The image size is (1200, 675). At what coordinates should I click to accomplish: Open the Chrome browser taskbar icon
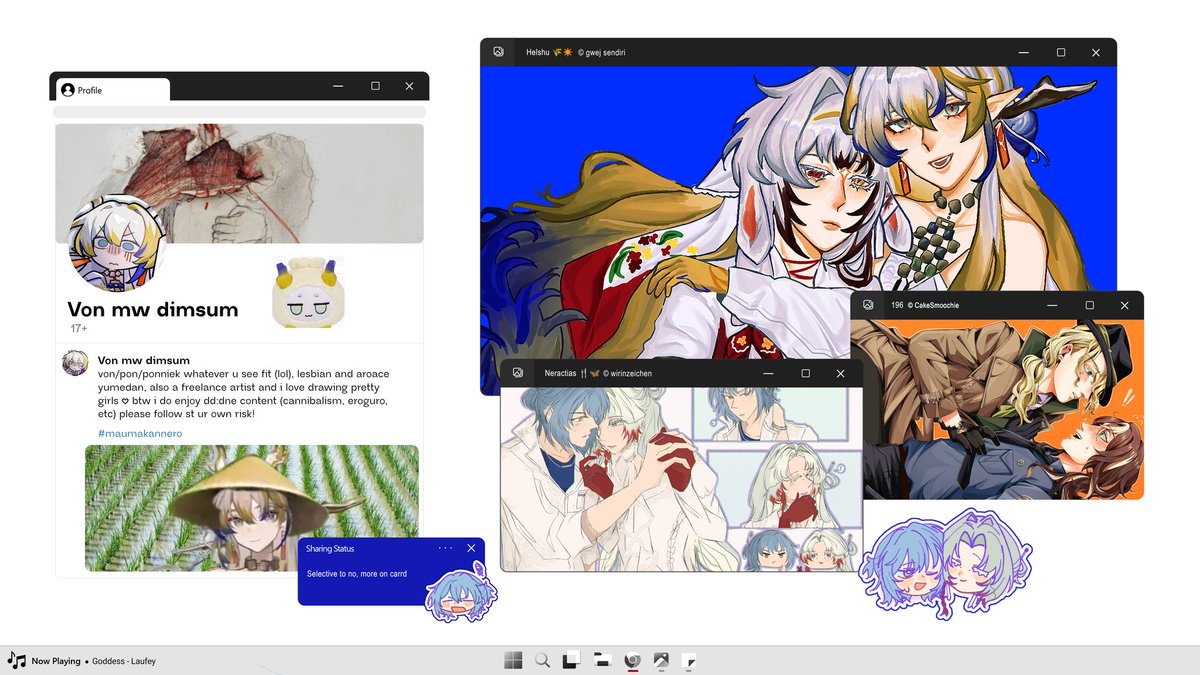(x=631, y=660)
